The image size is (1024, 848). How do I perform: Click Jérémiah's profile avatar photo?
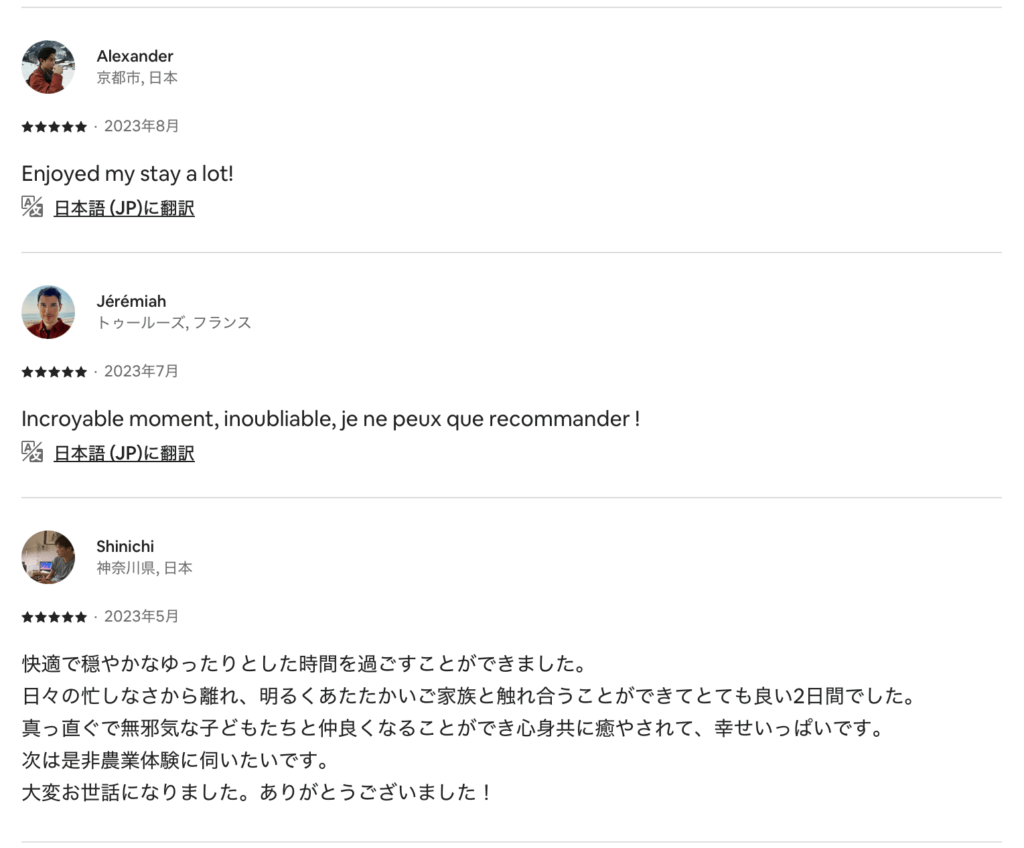[x=48, y=312]
